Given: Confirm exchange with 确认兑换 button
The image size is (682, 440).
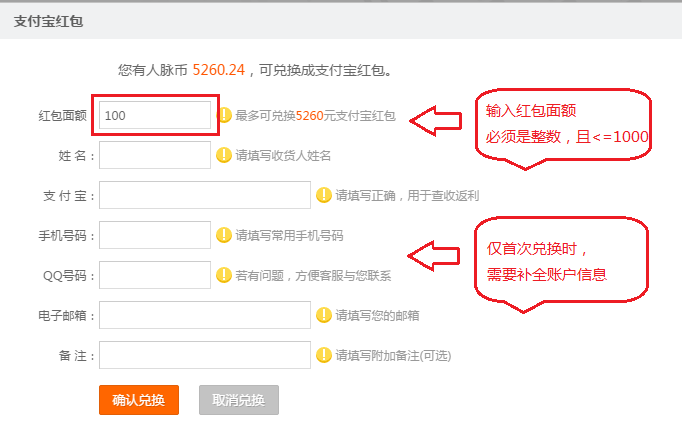Looking at the screenshot, I should pos(139,400).
